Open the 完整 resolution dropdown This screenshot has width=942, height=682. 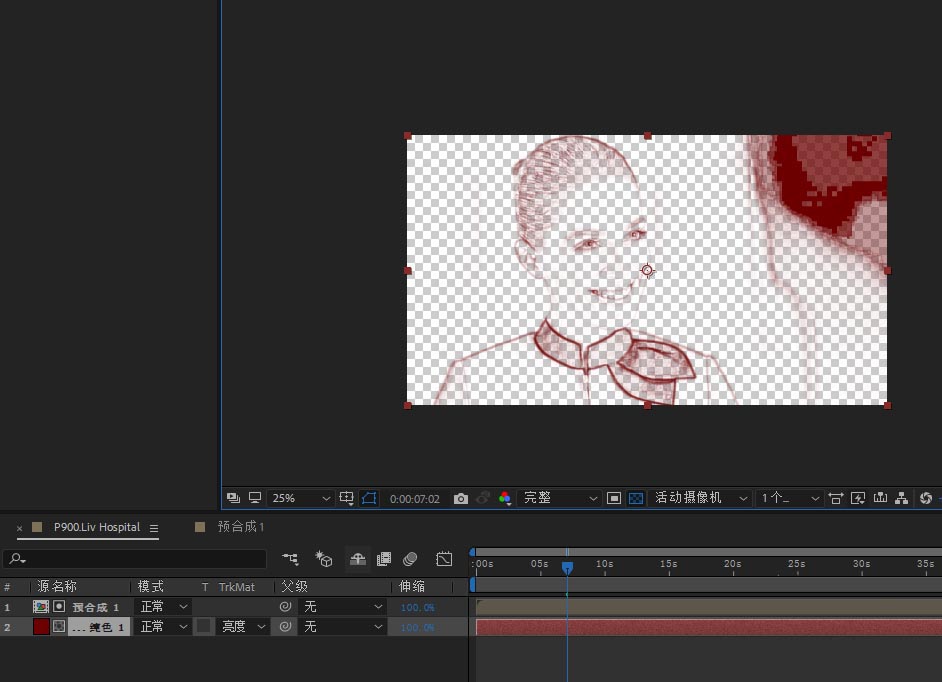561,498
